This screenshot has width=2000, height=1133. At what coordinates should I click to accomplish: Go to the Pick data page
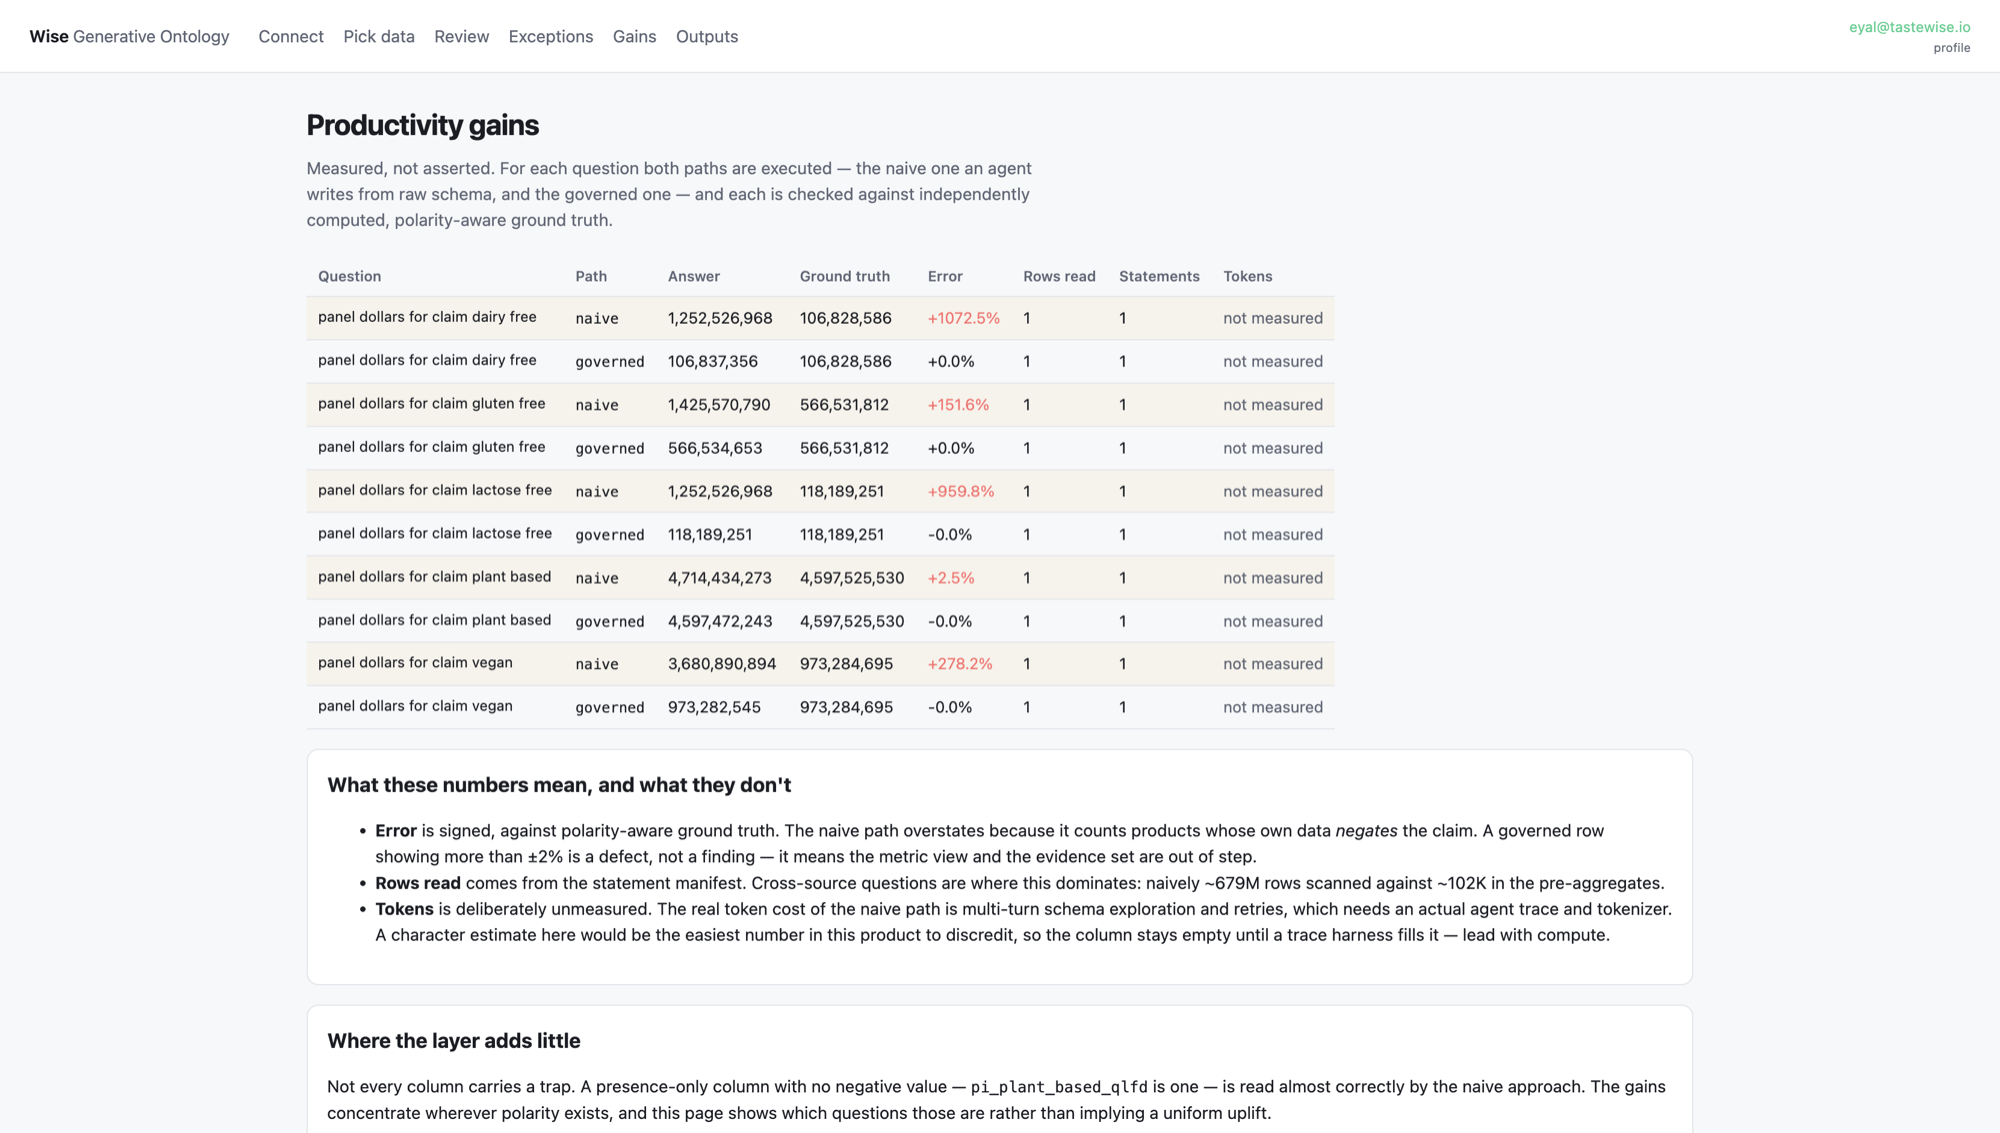pyautogui.click(x=379, y=36)
